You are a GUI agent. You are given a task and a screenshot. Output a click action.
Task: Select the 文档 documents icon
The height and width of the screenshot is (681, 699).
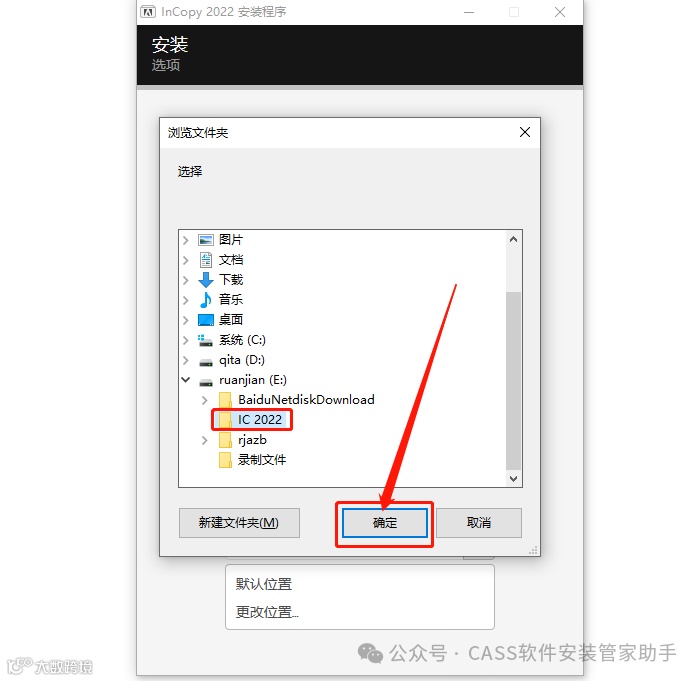206,260
